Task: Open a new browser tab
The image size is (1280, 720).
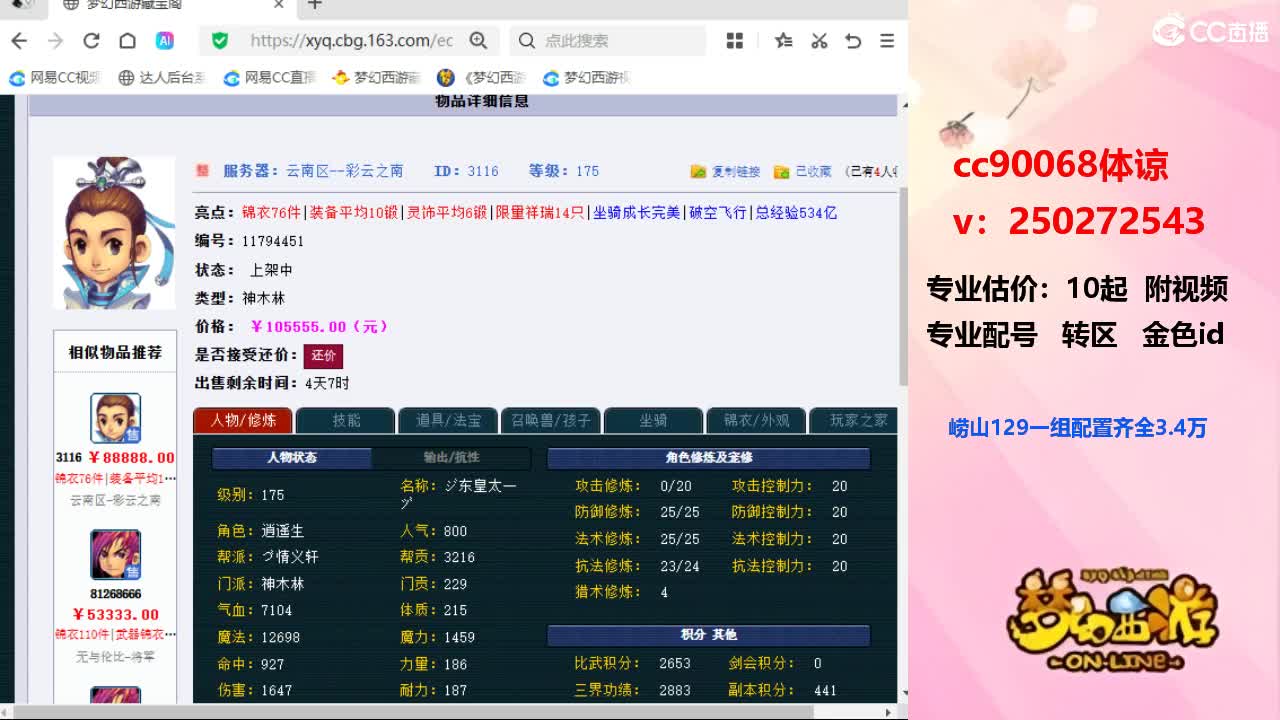Action: pyautogui.click(x=314, y=5)
